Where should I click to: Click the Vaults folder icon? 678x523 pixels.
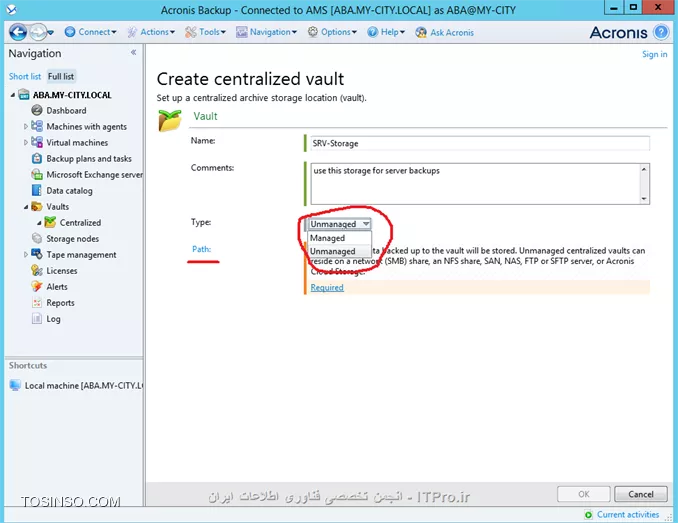pyautogui.click(x=37, y=207)
